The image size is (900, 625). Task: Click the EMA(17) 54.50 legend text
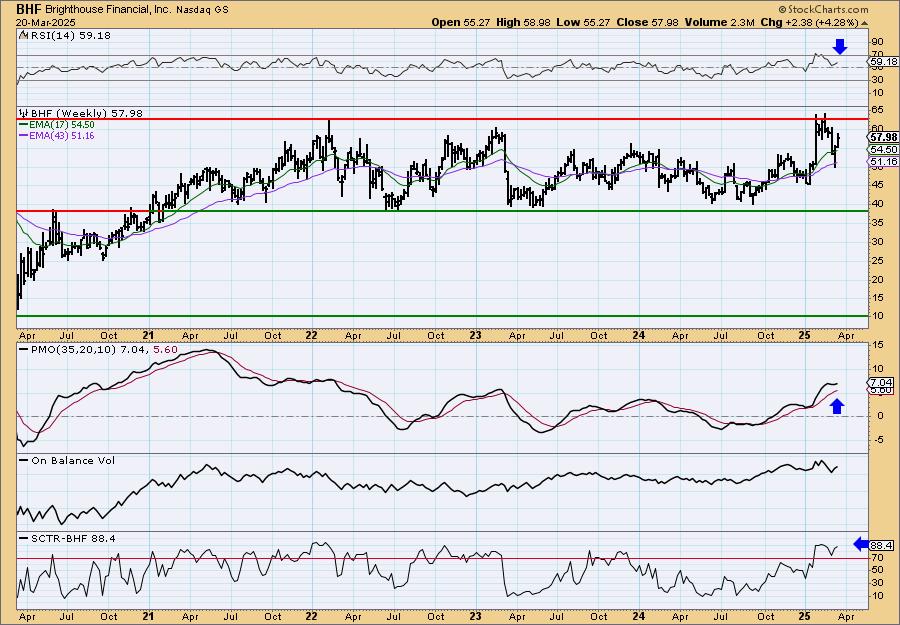[x=62, y=125]
